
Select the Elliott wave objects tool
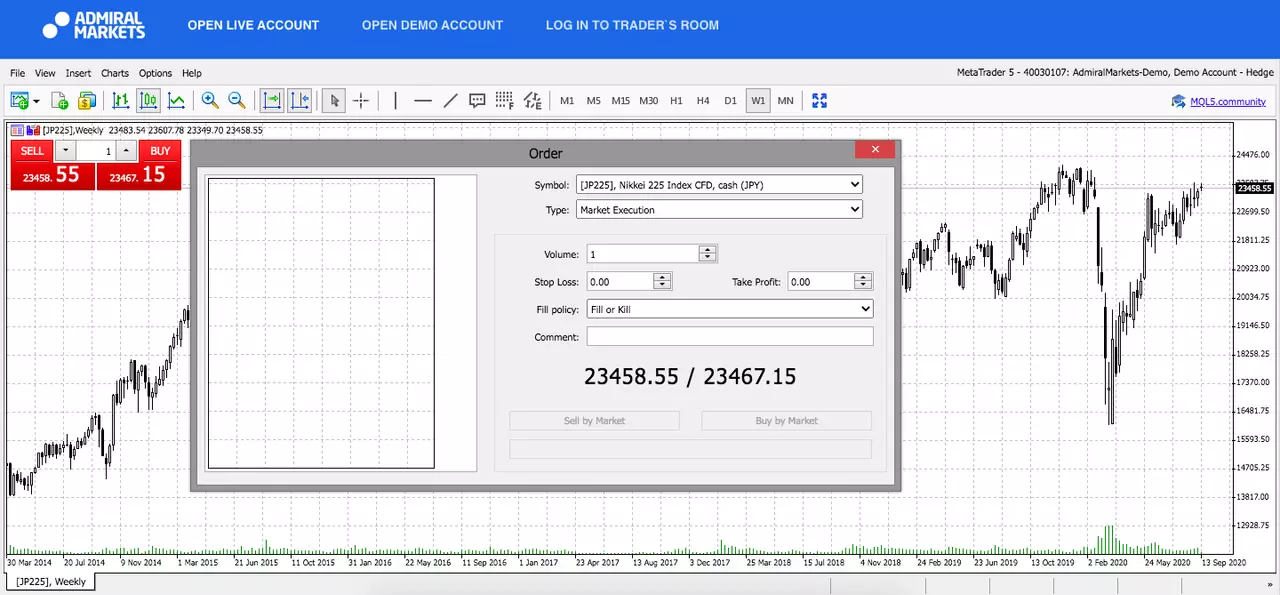(x=533, y=100)
